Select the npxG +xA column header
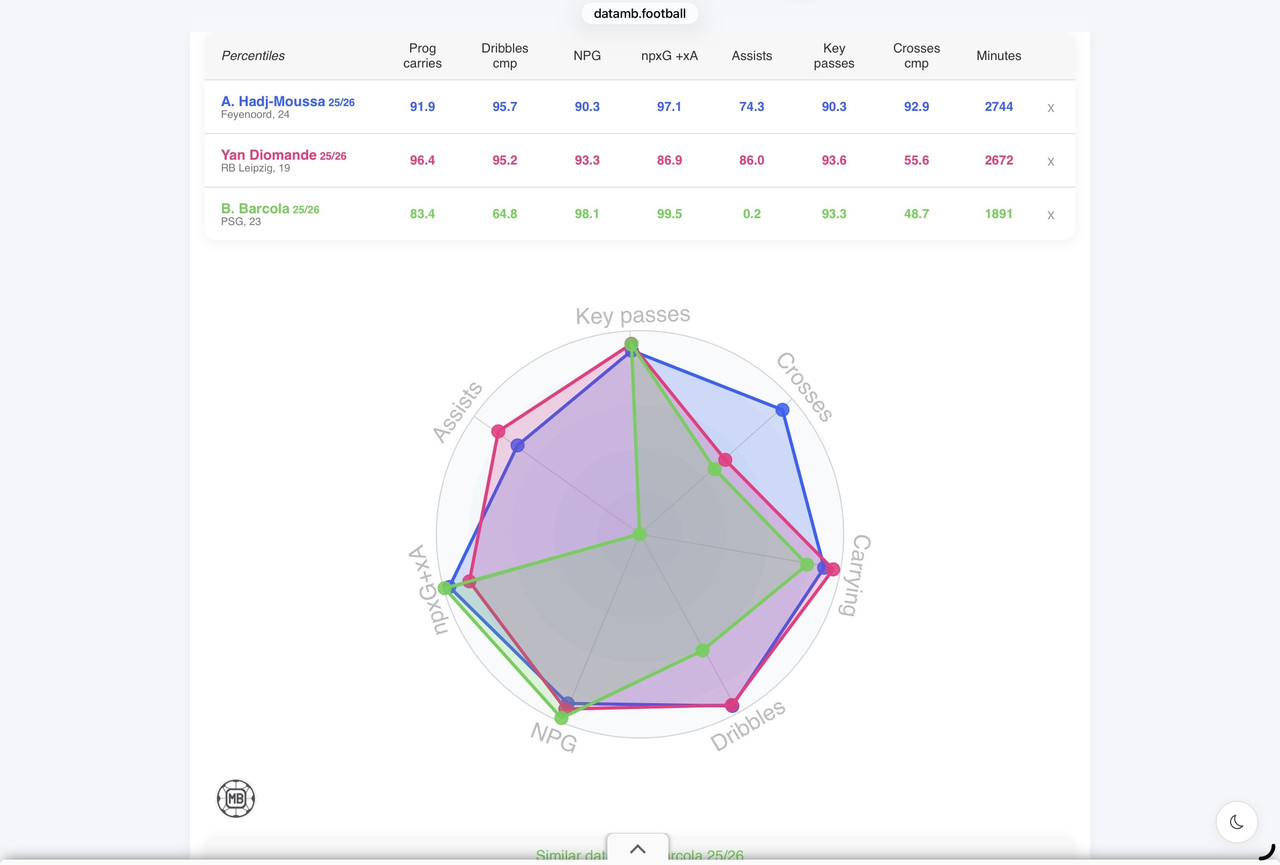The image size is (1280, 865). point(670,56)
